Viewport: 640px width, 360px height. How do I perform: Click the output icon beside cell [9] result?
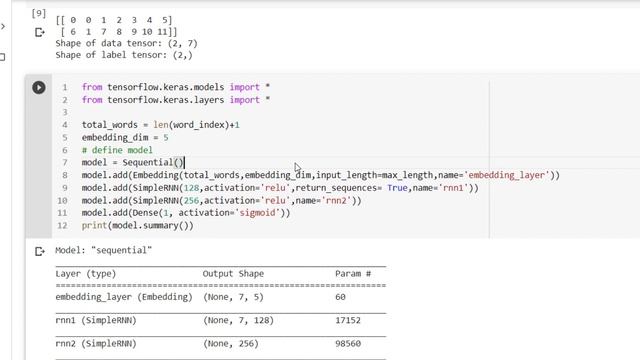pyautogui.click(x=40, y=32)
